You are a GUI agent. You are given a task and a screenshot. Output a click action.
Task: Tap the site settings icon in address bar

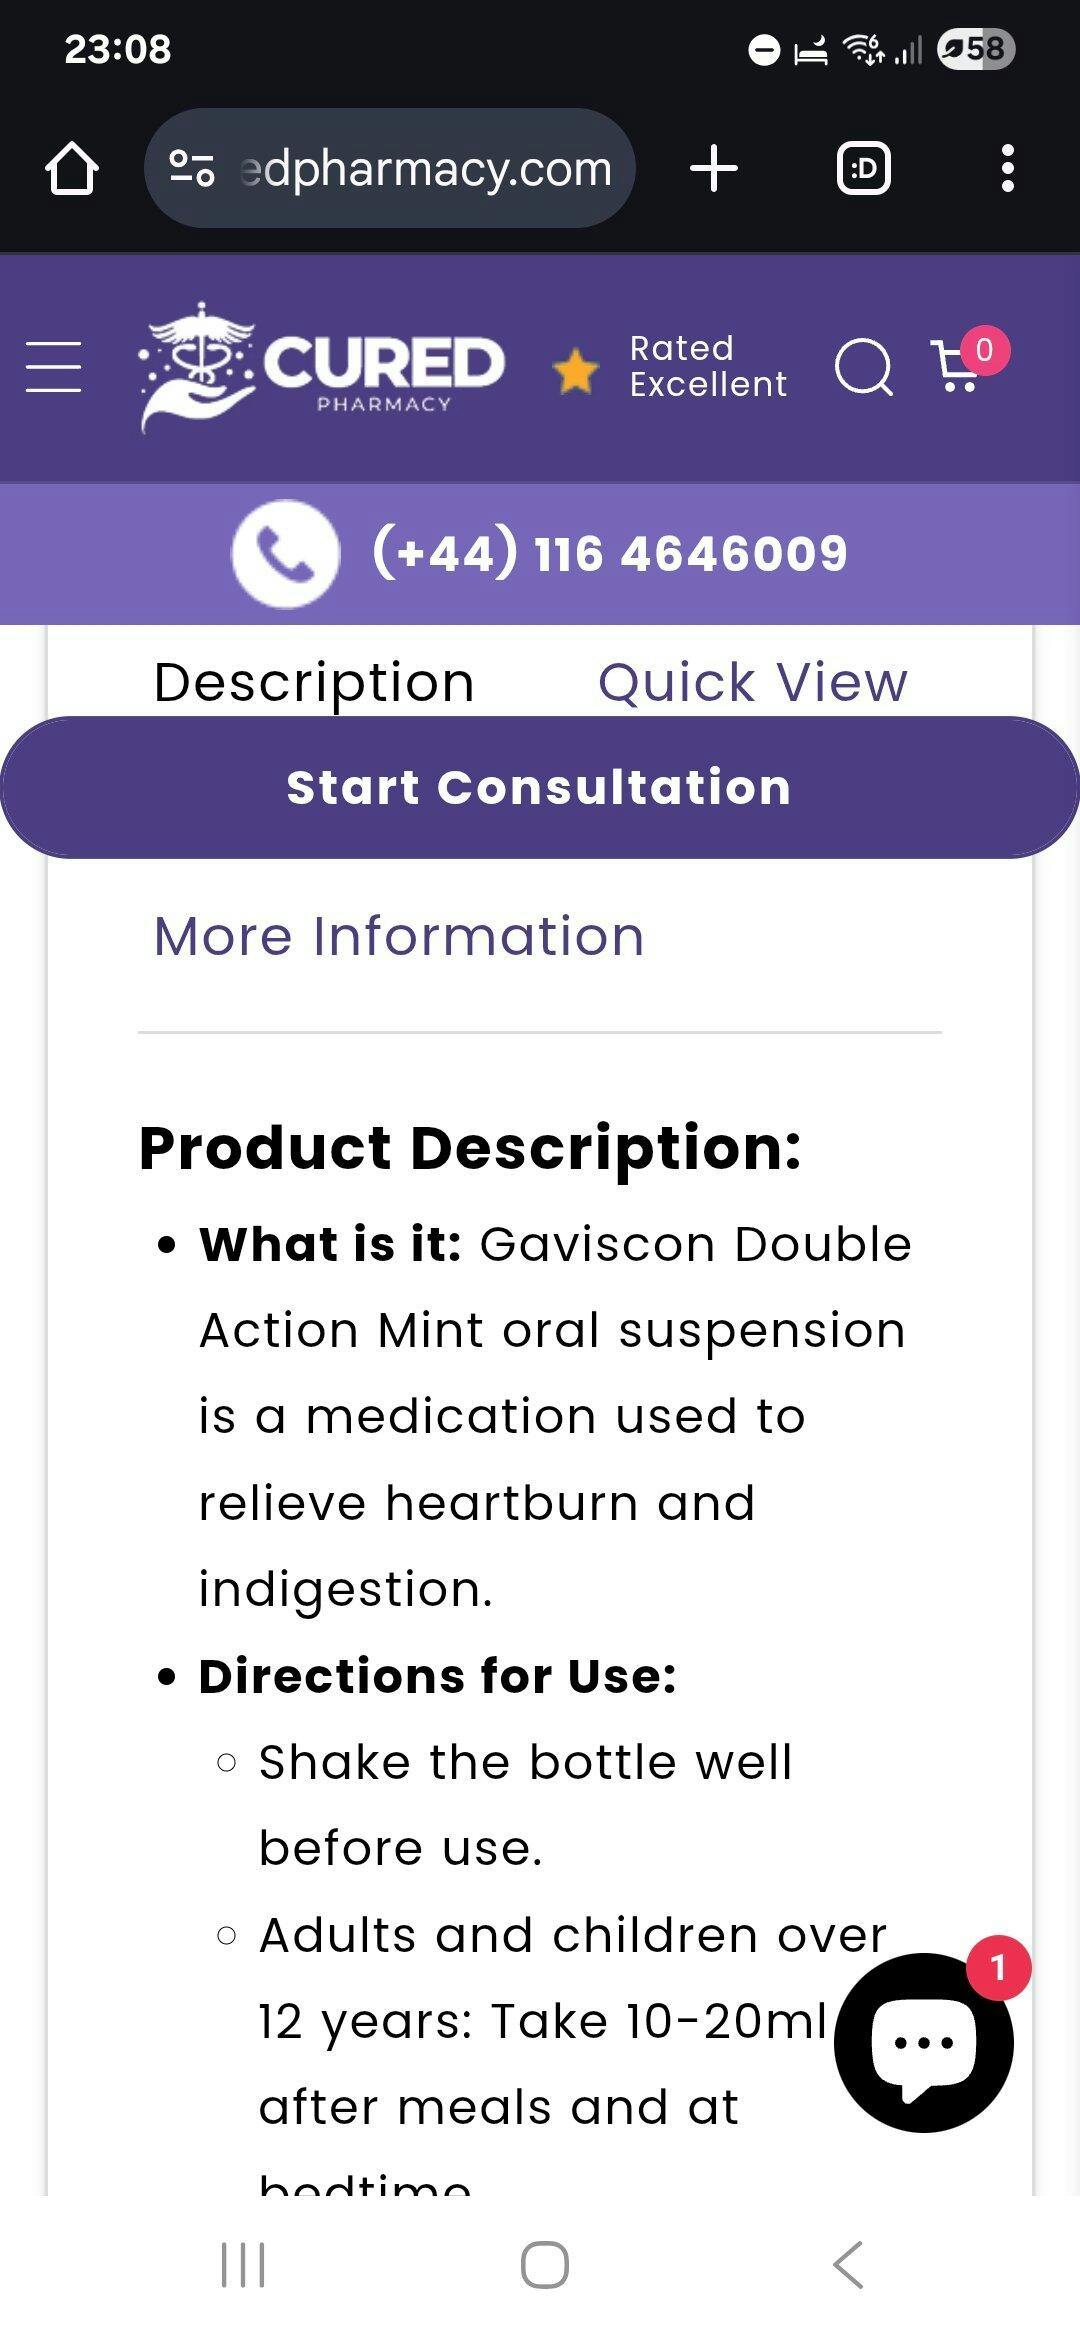[192, 168]
